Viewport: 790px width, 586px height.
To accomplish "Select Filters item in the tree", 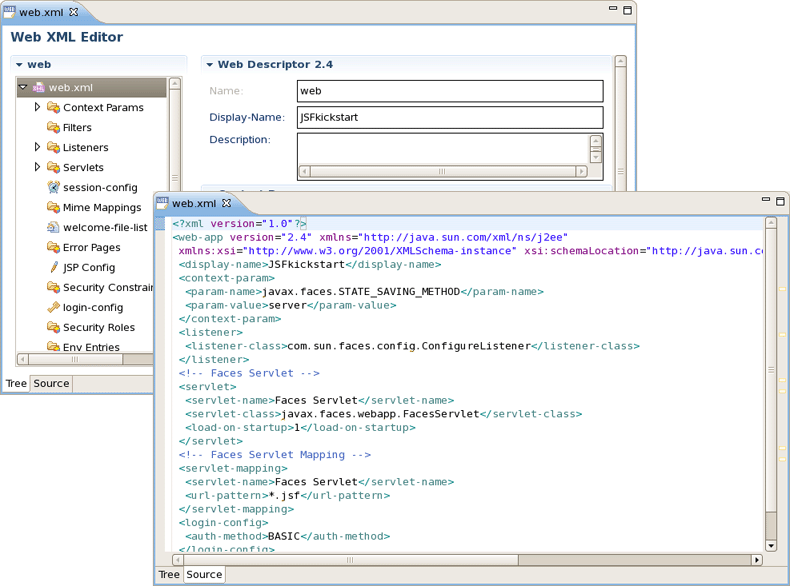I will [x=77, y=127].
